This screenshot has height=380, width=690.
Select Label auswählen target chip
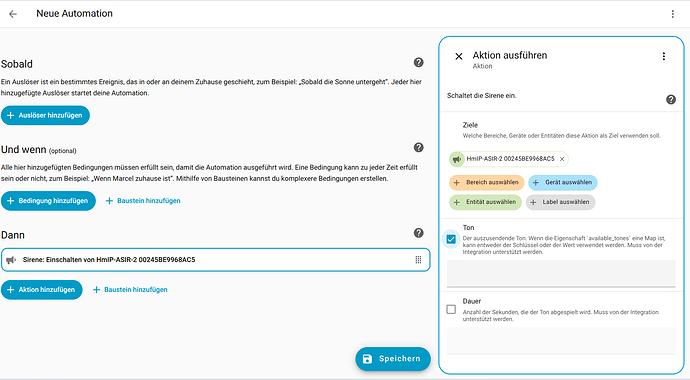click(560, 202)
